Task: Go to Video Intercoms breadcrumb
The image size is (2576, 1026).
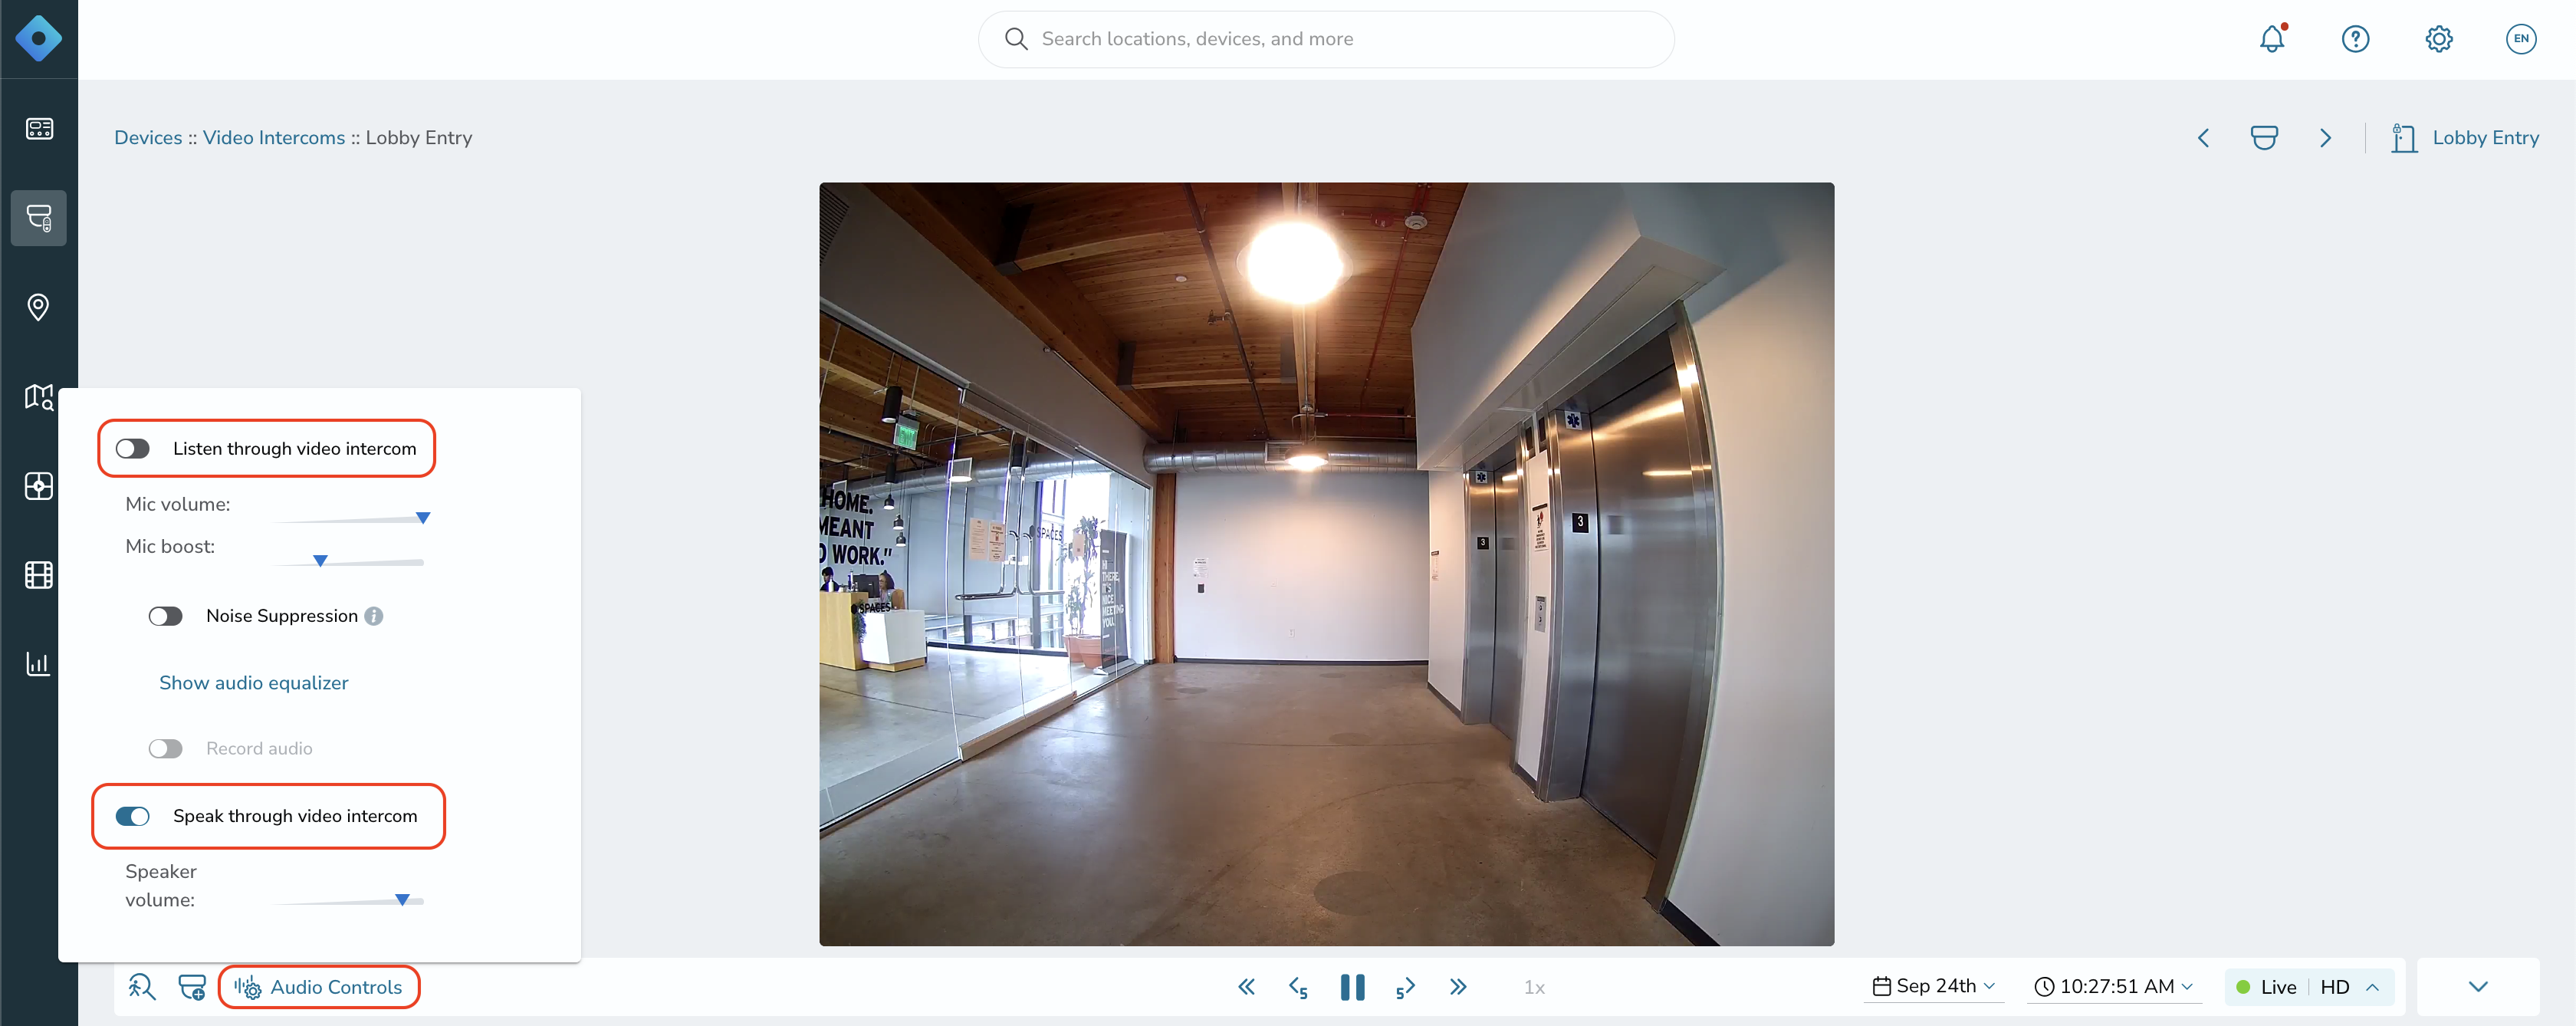Action: [x=273, y=138]
